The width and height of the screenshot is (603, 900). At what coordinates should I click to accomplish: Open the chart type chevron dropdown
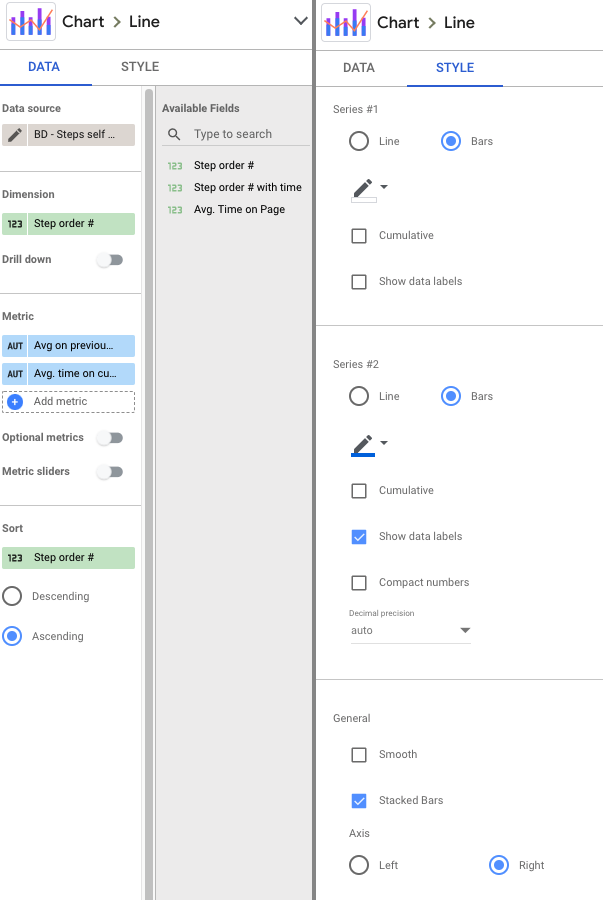click(301, 21)
